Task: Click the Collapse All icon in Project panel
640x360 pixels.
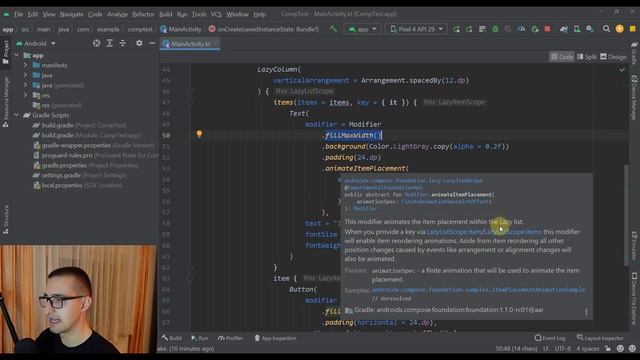Action: (122, 43)
